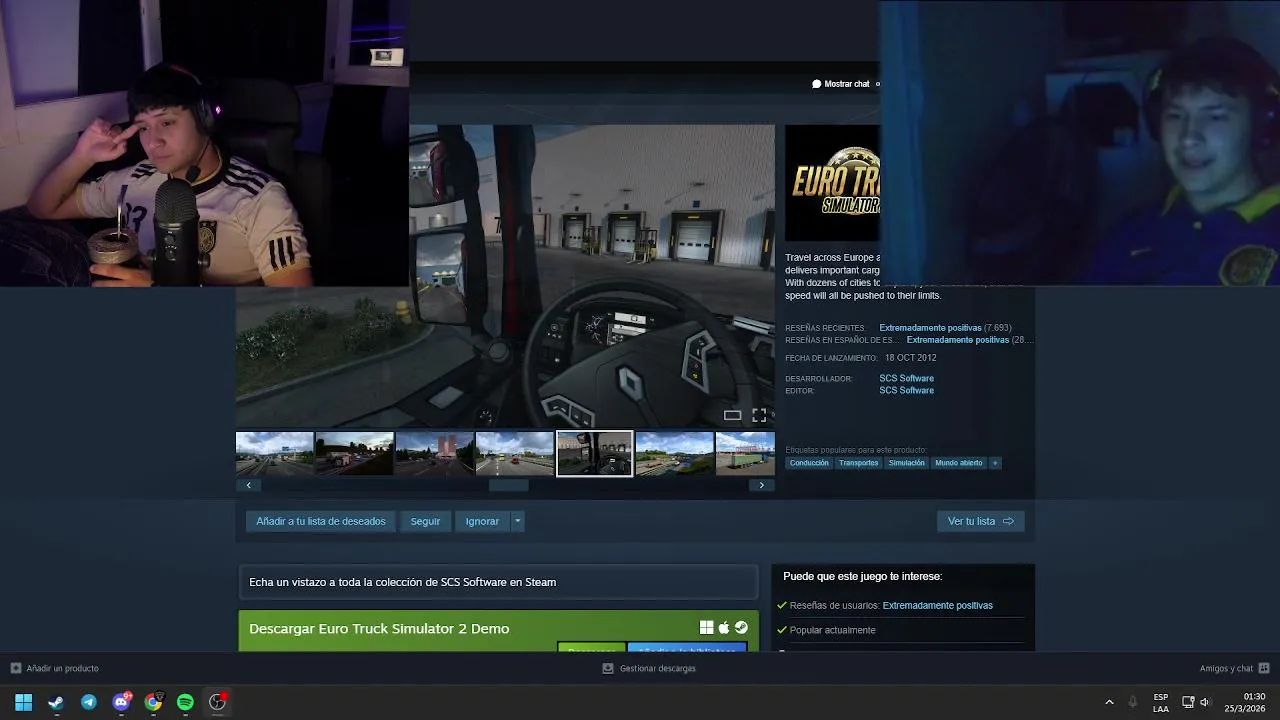Open Discord from the taskbar

pyautogui.click(x=121, y=702)
